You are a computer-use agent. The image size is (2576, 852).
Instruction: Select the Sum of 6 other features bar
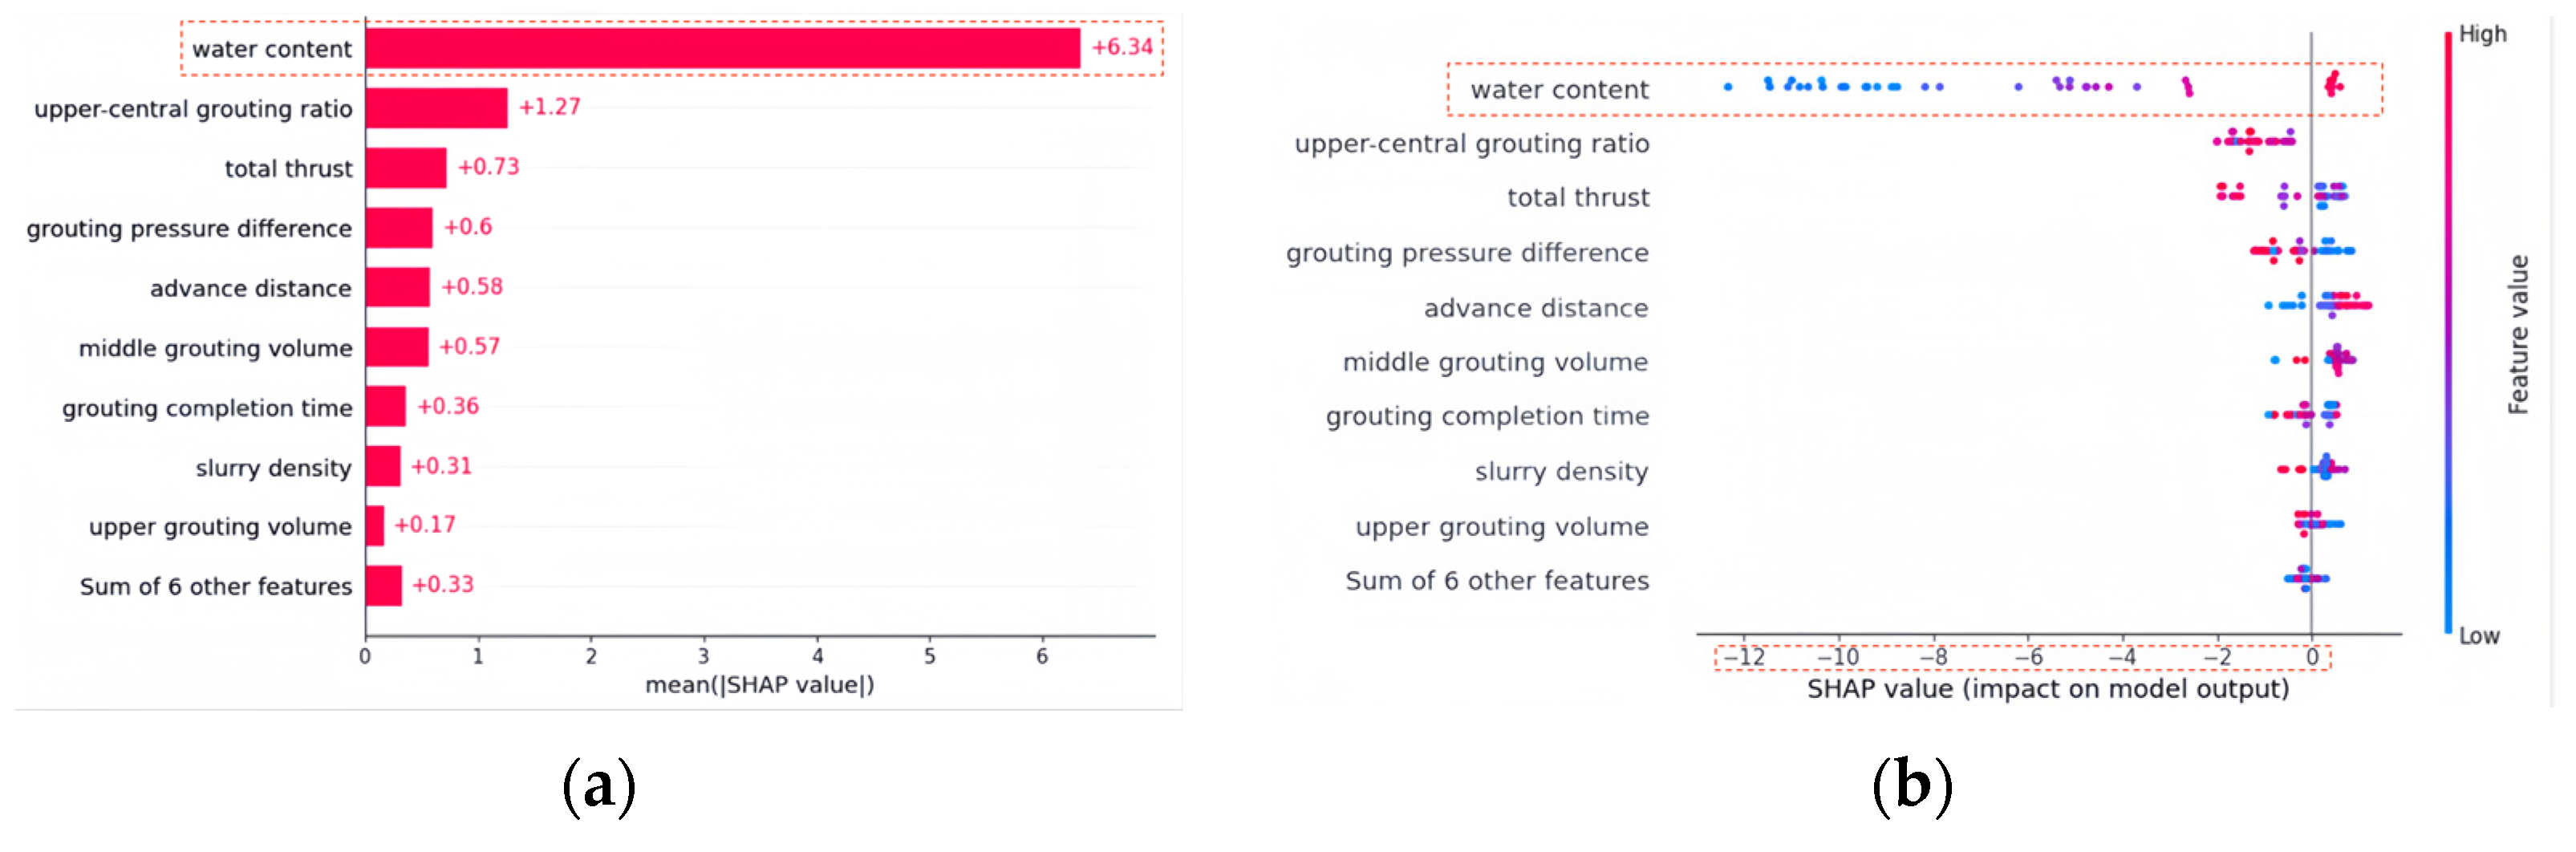point(383,585)
